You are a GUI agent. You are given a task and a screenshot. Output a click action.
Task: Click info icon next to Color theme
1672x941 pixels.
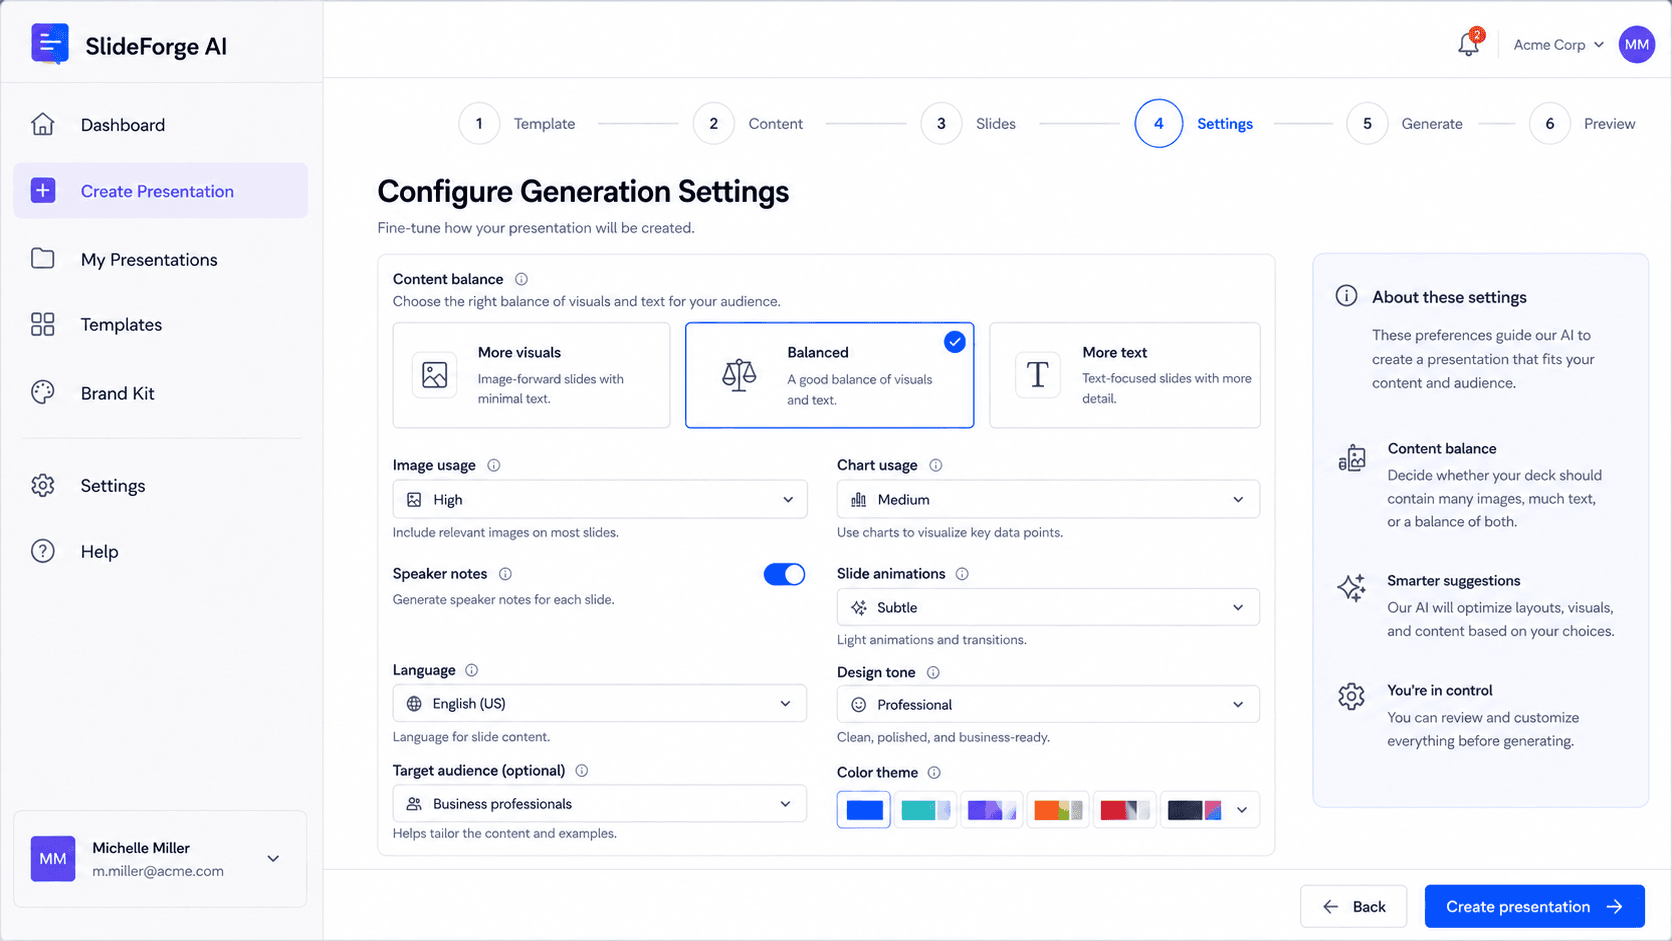(934, 773)
